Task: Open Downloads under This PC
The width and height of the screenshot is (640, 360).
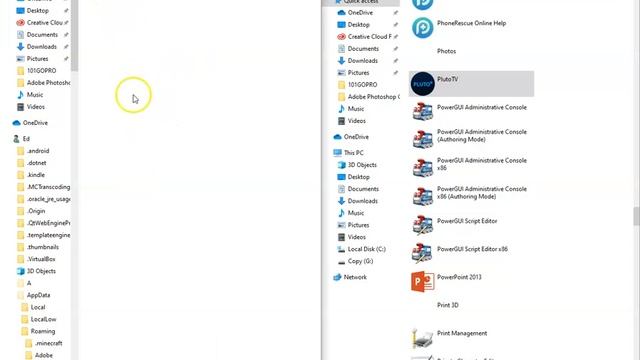Action: 362,201
